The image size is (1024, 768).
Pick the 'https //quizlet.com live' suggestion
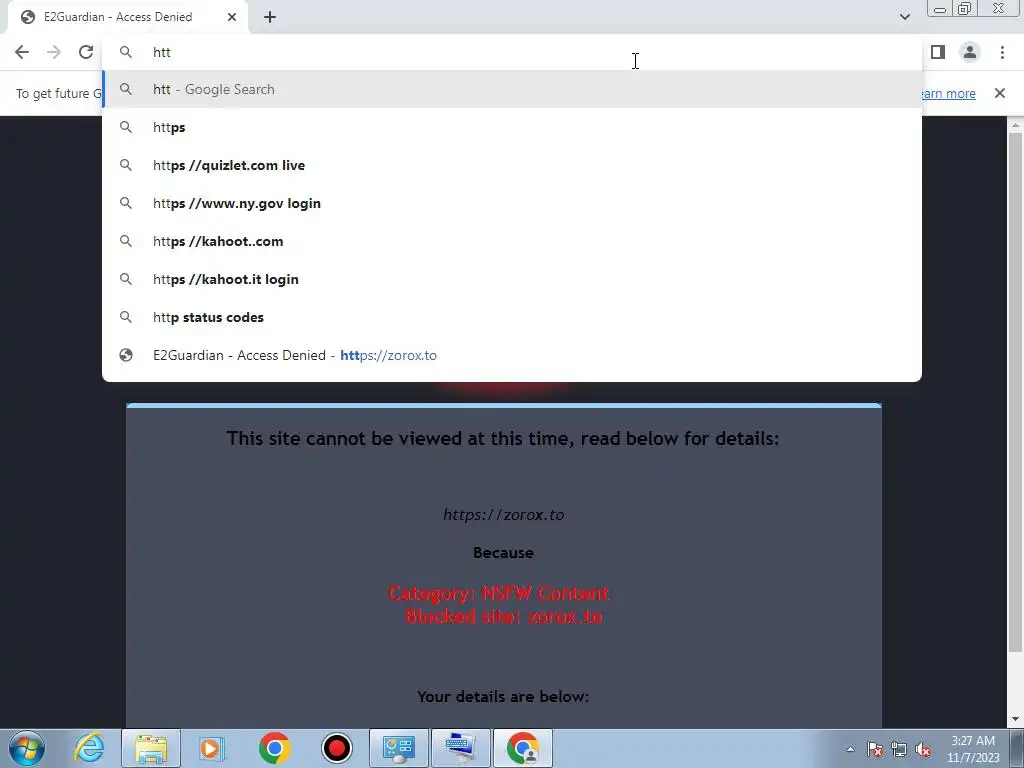pyautogui.click(x=512, y=165)
